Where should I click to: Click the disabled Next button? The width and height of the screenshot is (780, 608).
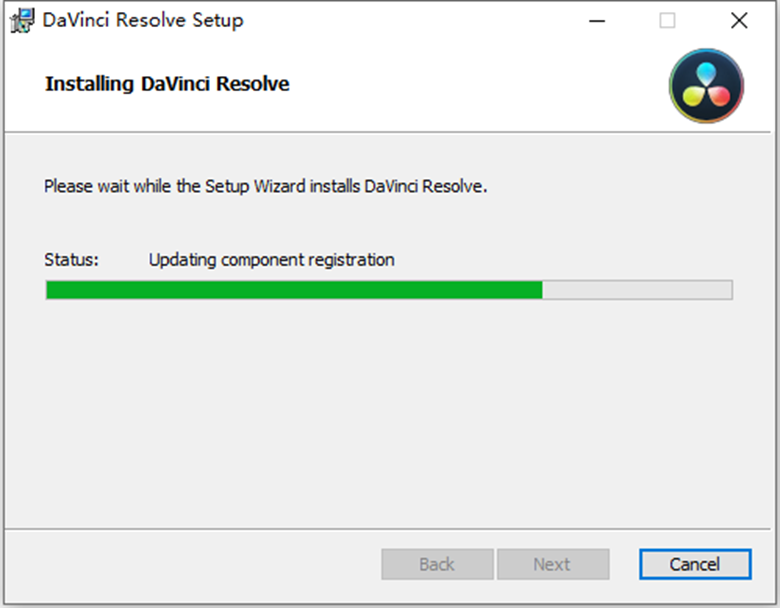click(x=553, y=564)
